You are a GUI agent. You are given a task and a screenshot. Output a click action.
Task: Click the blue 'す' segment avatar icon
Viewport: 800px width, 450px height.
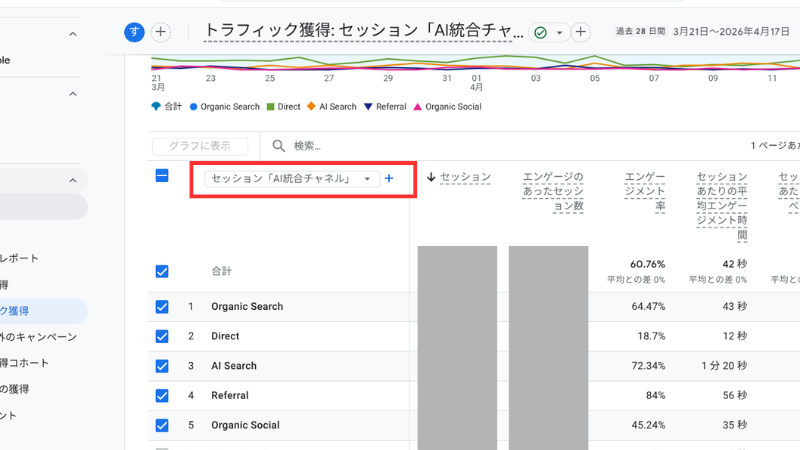pos(134,32)
